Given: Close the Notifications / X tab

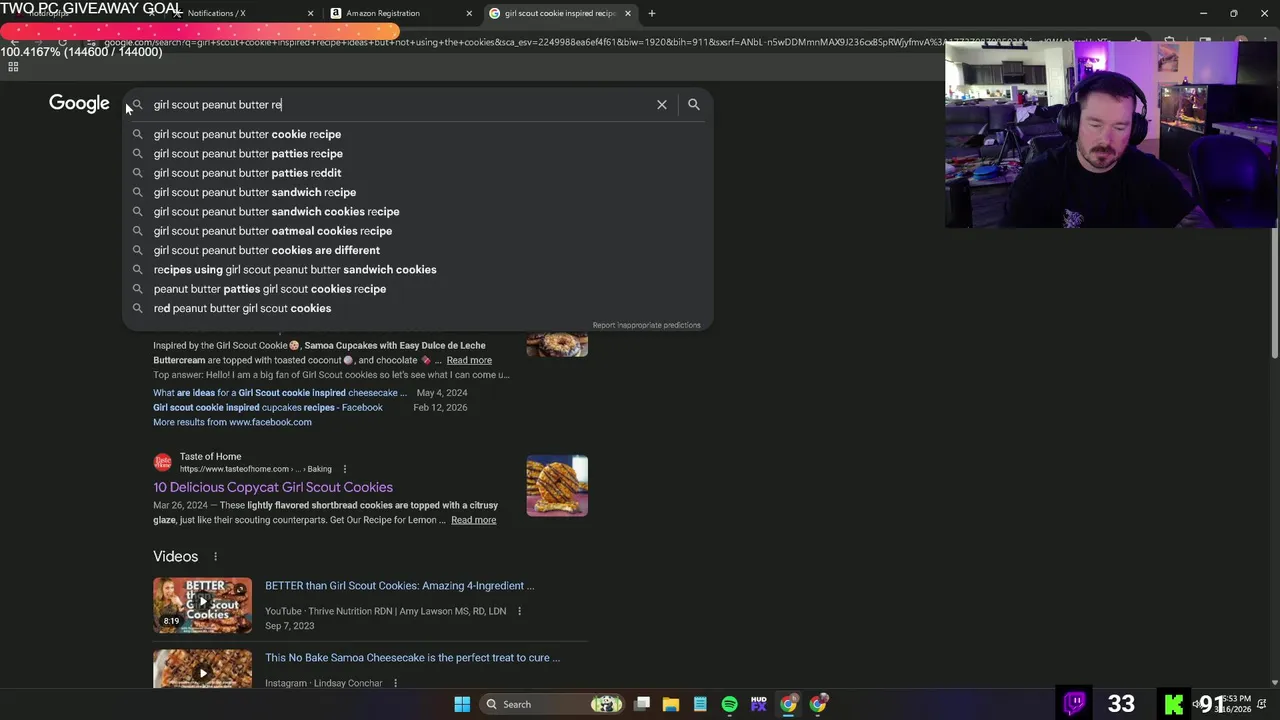Looking at the screenshot, I should (x=310, y=13).
